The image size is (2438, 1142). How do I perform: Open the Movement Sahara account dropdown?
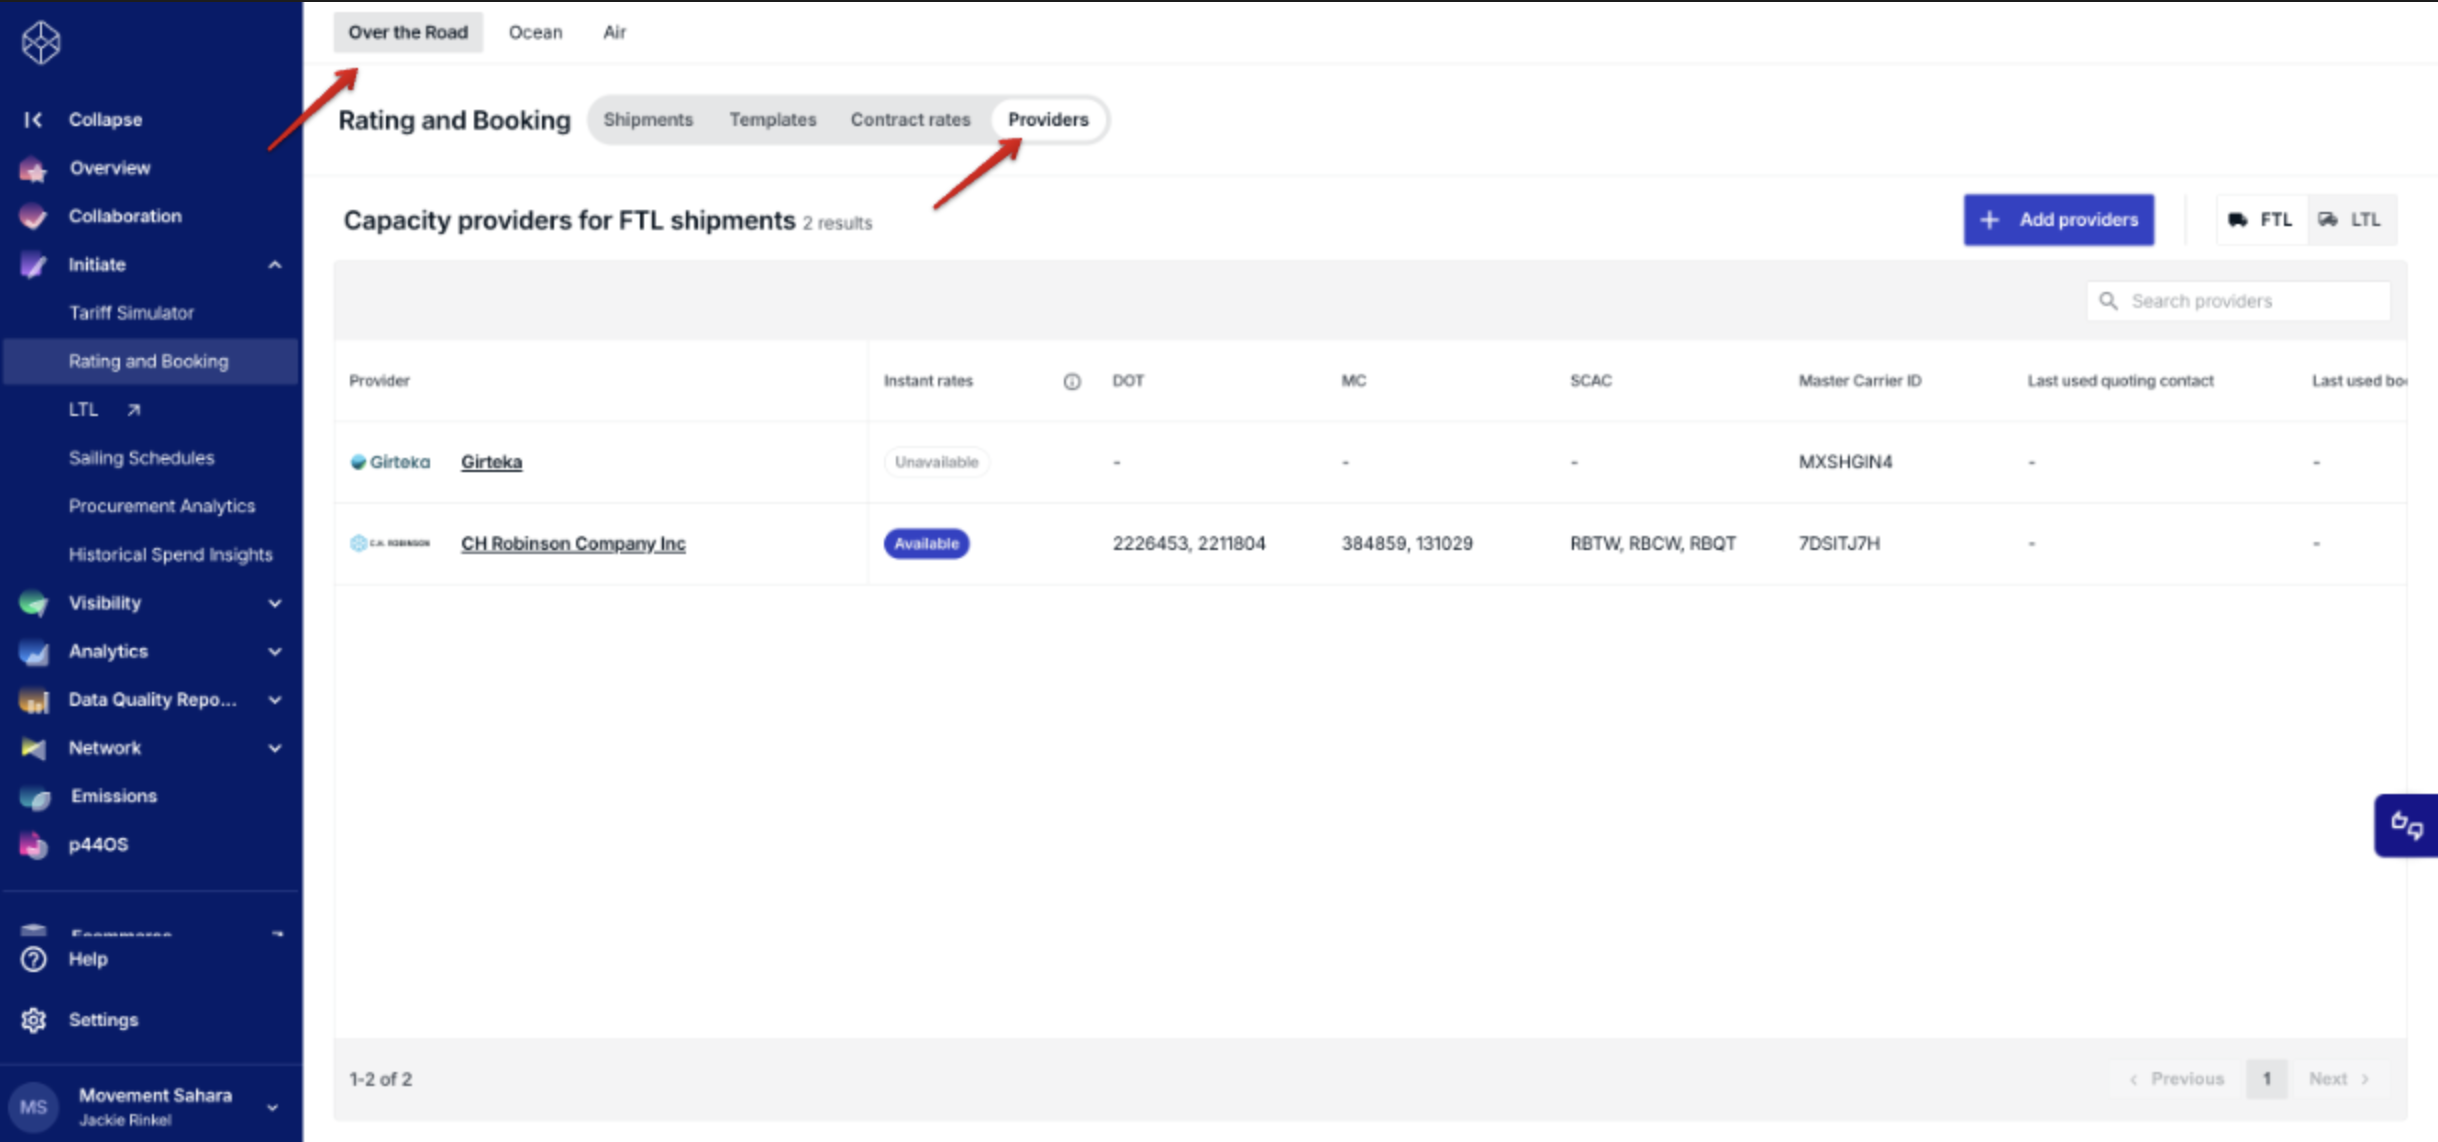tap(272, 1107)
